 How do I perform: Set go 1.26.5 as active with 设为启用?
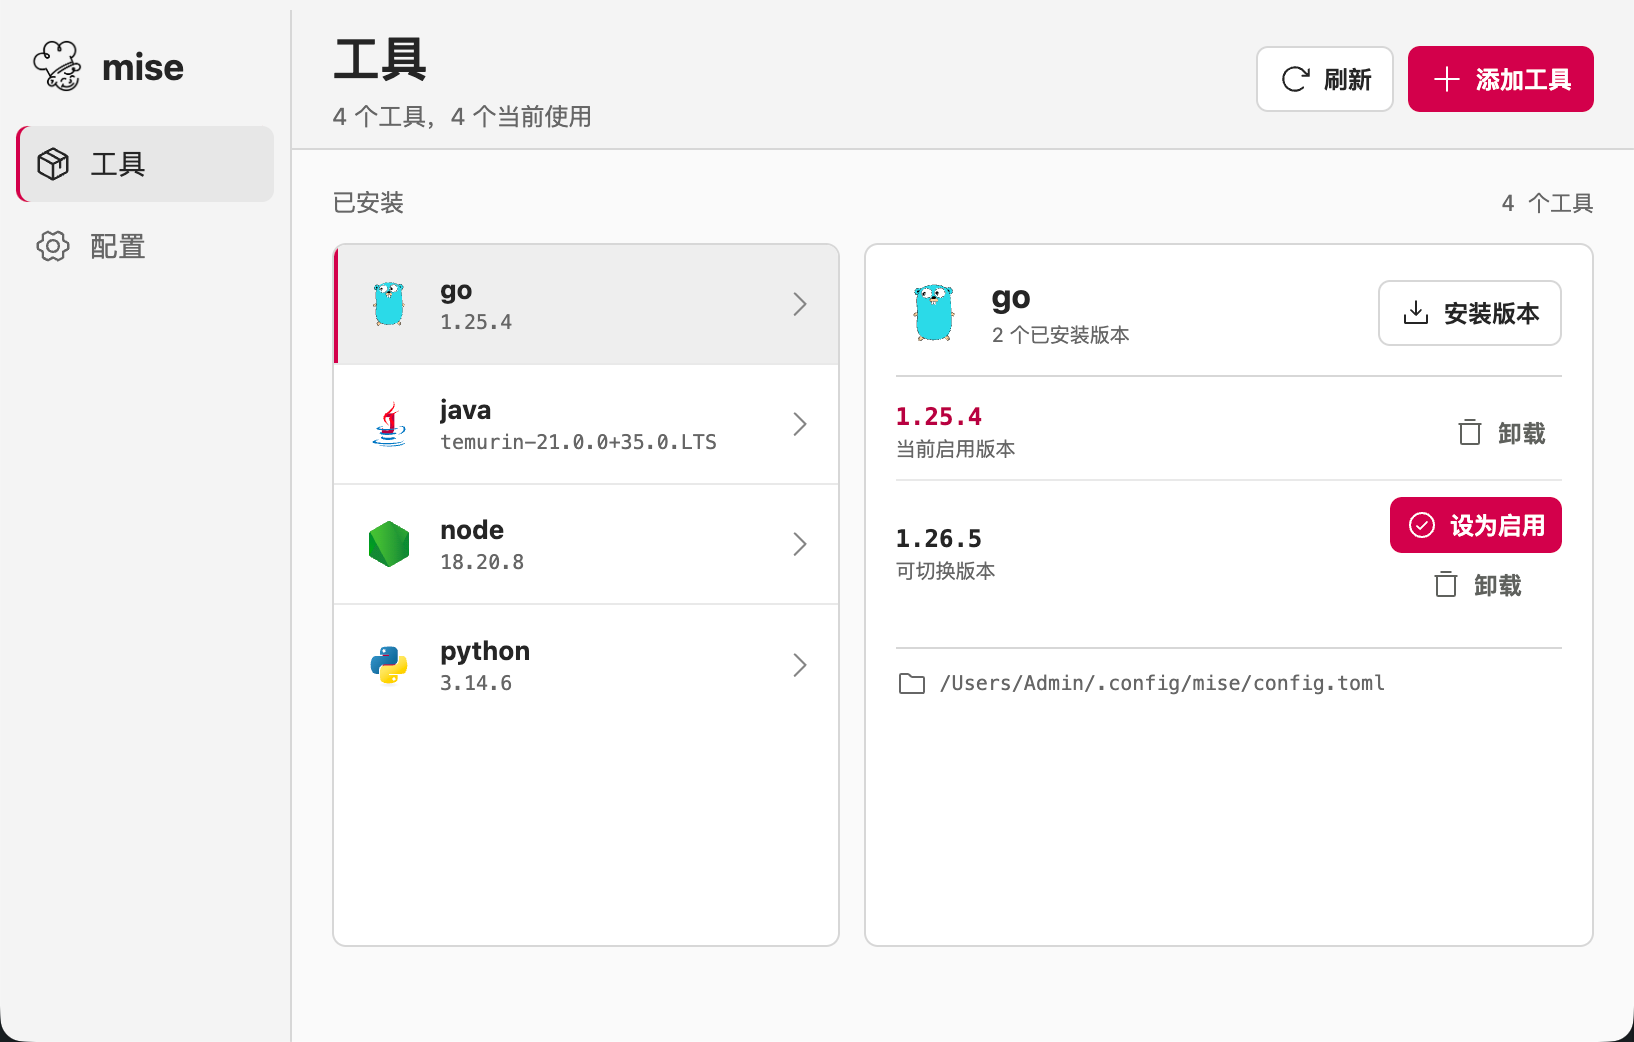tap(1476, 525)
